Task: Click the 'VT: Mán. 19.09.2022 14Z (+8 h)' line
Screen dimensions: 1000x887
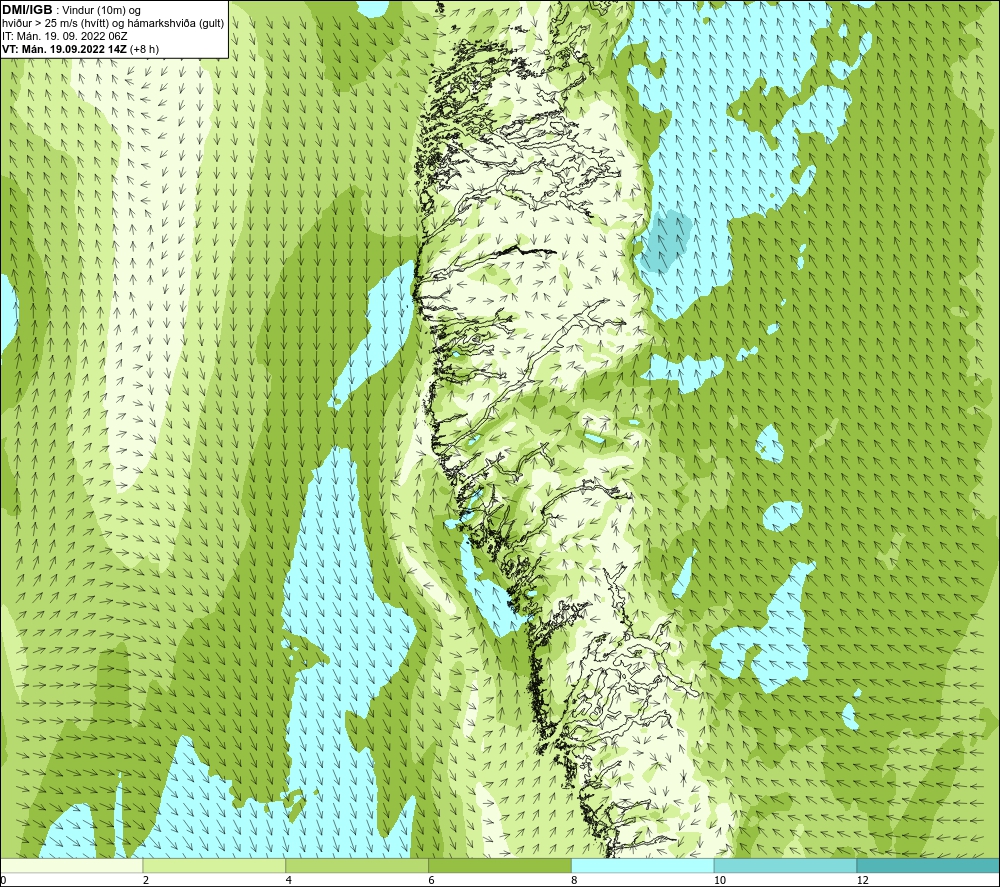Action: pos(80,49)
